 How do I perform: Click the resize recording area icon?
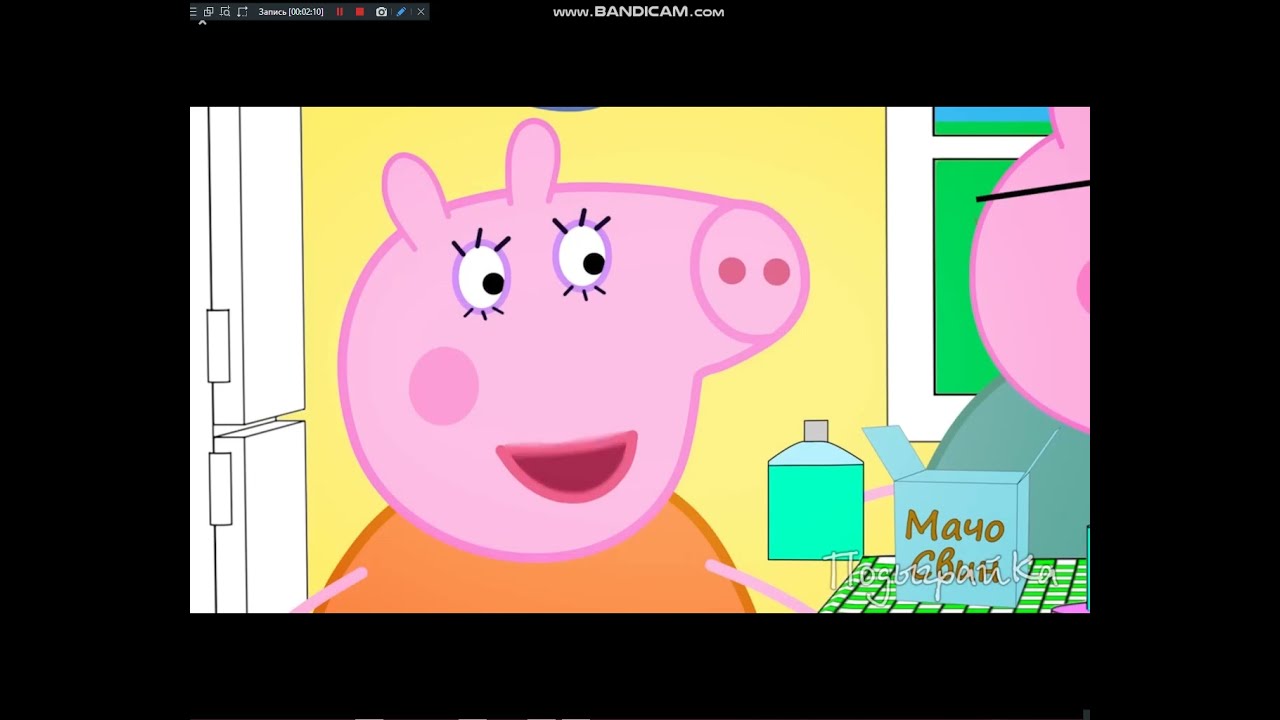click(x=242, y=12)
